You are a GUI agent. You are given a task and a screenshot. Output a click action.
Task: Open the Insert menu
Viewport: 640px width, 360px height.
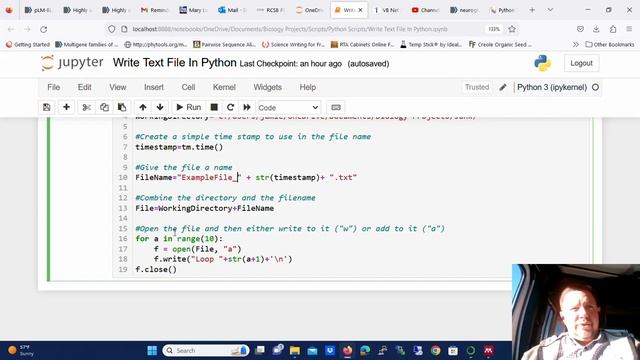coord(154,87)
